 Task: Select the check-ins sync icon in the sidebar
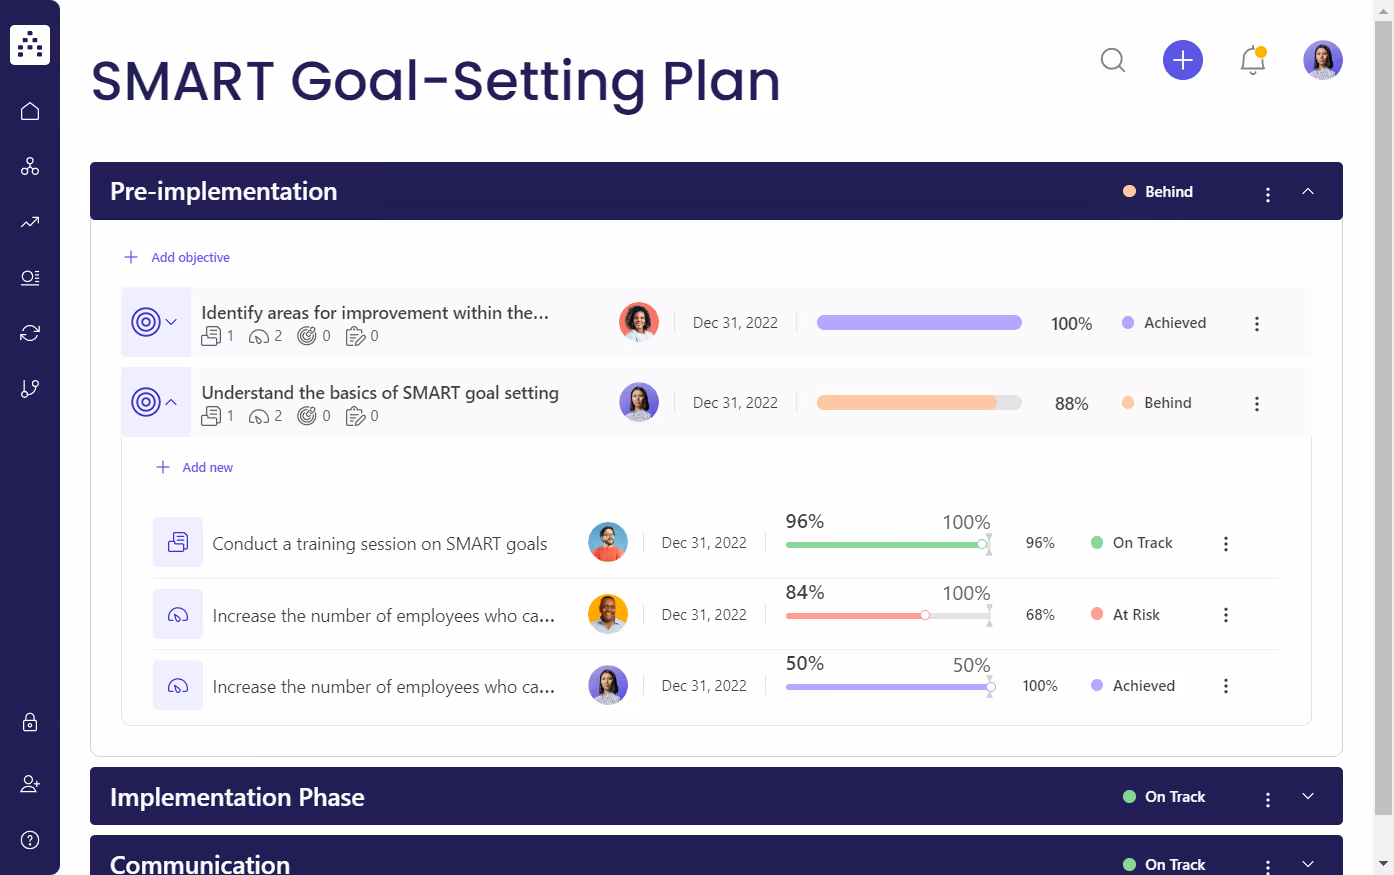click(30, 332)
